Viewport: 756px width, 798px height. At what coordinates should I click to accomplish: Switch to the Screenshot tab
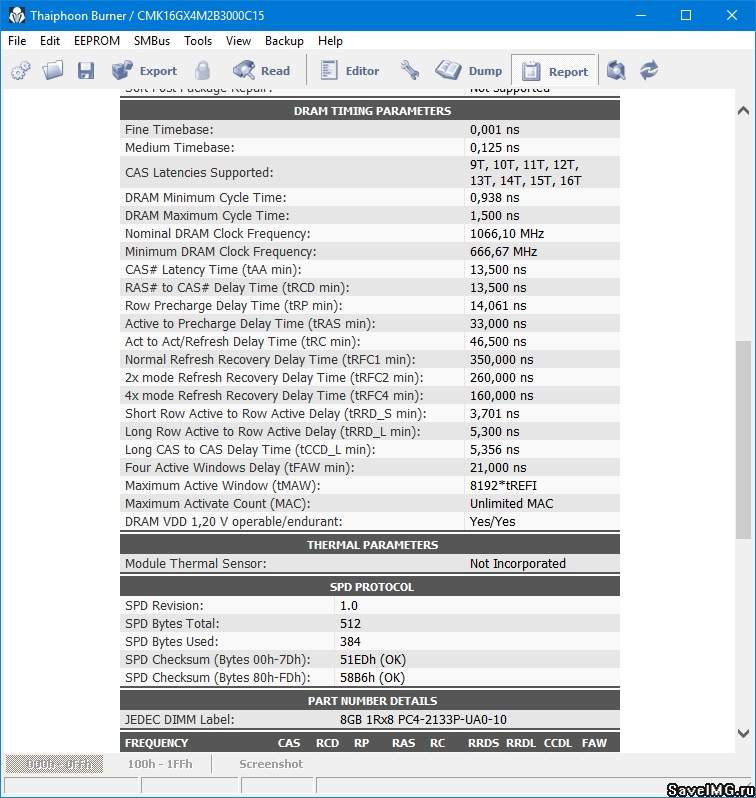(x=270, y=764)
